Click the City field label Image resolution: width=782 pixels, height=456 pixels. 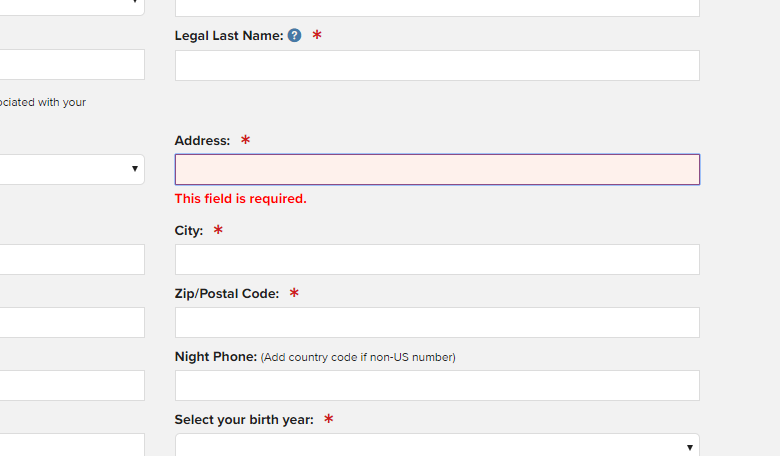[x=189, y=231]
